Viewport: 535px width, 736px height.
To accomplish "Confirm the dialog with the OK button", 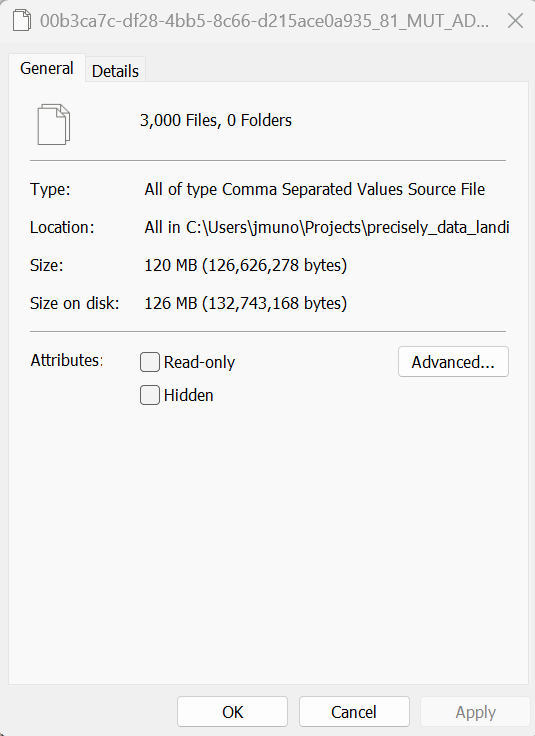I will tap(232, 712).
